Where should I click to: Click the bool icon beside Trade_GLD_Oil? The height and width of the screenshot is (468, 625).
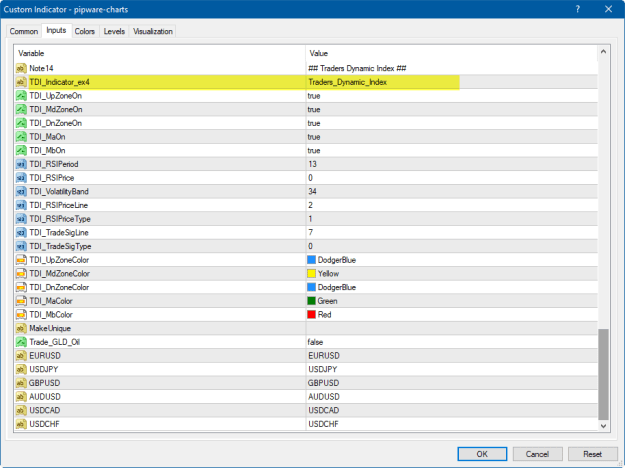[x=21, y=342]
